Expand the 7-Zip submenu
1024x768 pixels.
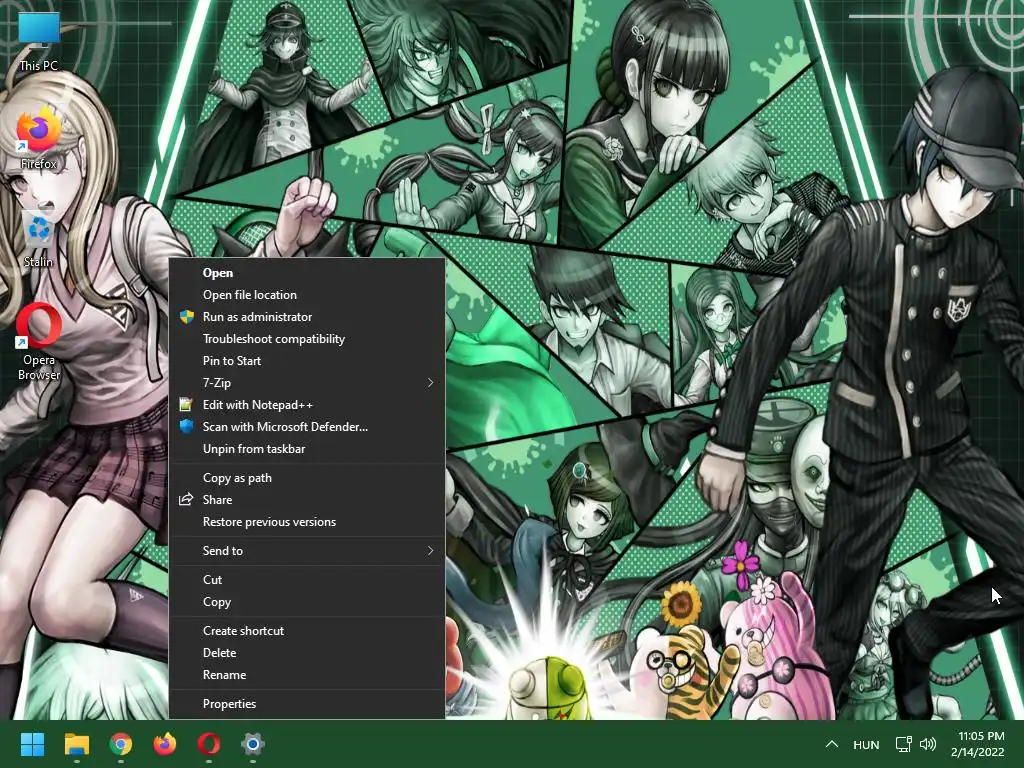click(307, 383)
